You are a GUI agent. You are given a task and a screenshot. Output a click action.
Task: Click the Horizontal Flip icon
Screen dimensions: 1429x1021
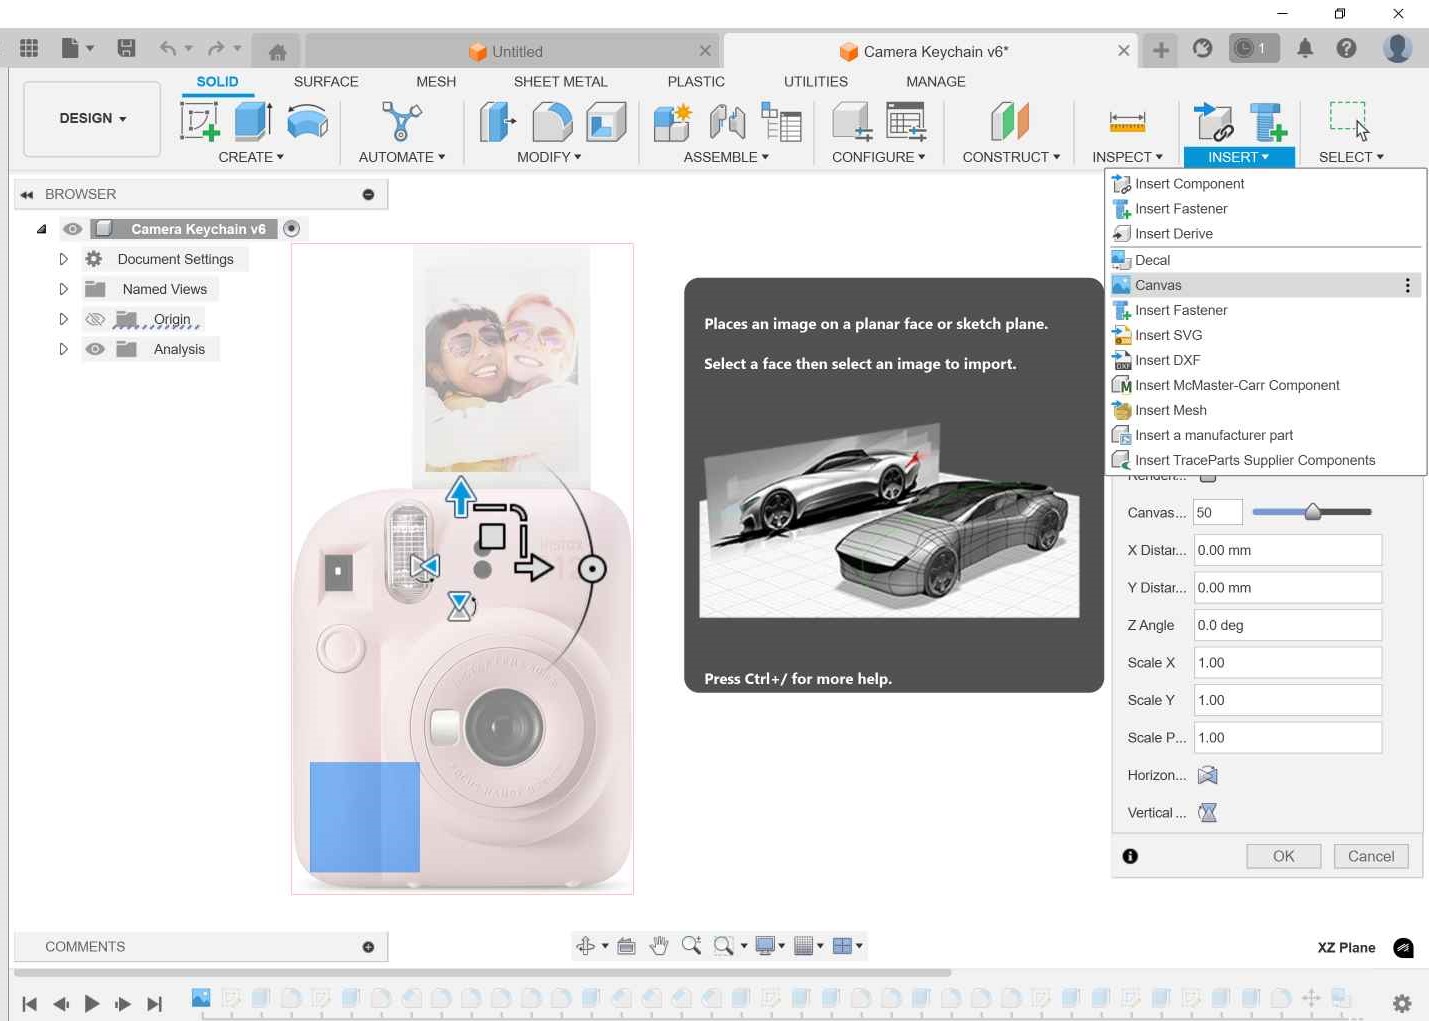(1208, 775)
